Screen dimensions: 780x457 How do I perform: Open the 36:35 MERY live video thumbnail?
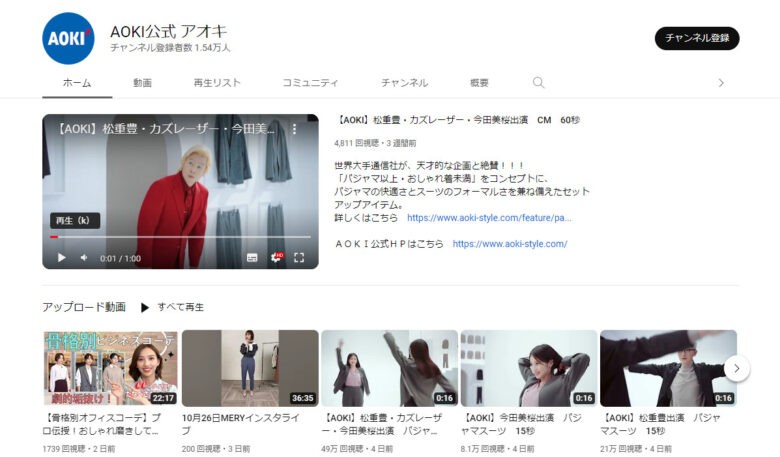250,368
